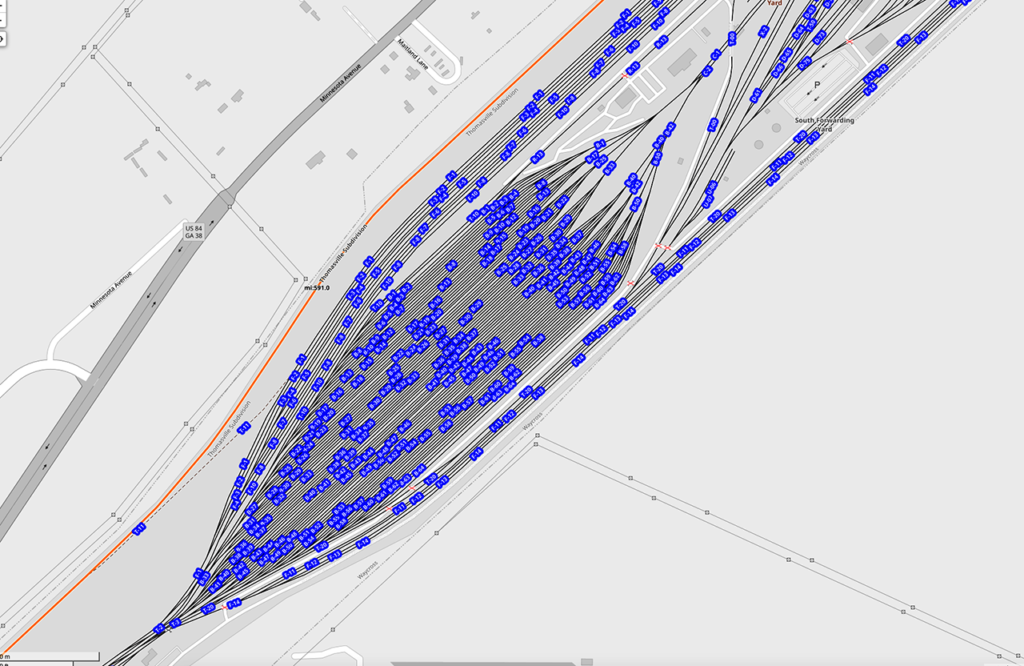Click the isolated blue marker on the orange line

pos(139,528)
